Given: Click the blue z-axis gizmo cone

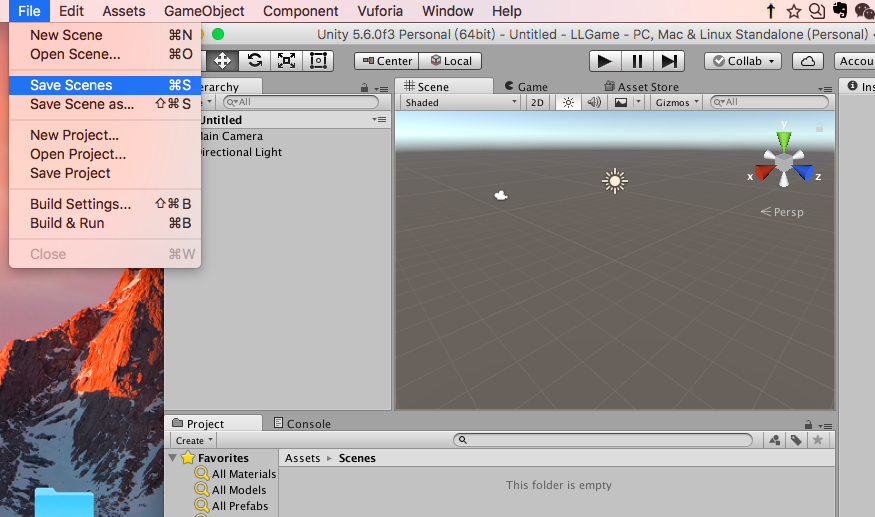Looking at the screenshot, I should [x=803, y=172].
